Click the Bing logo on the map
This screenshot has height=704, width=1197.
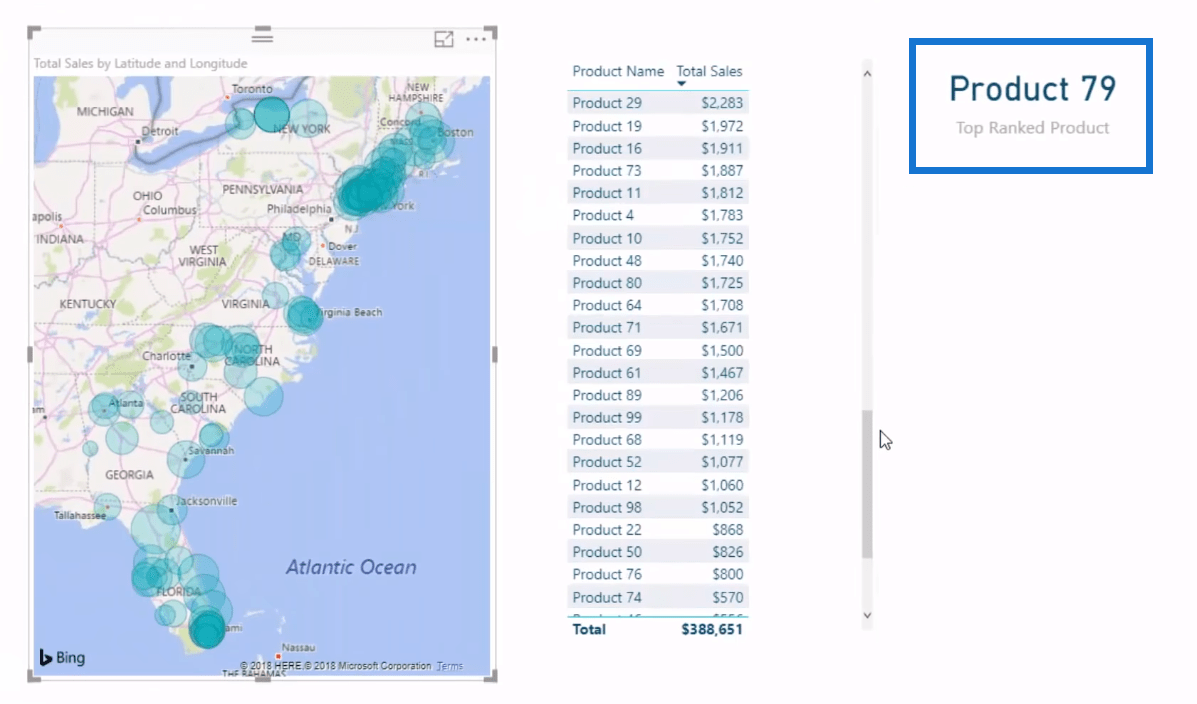(62, 657)
